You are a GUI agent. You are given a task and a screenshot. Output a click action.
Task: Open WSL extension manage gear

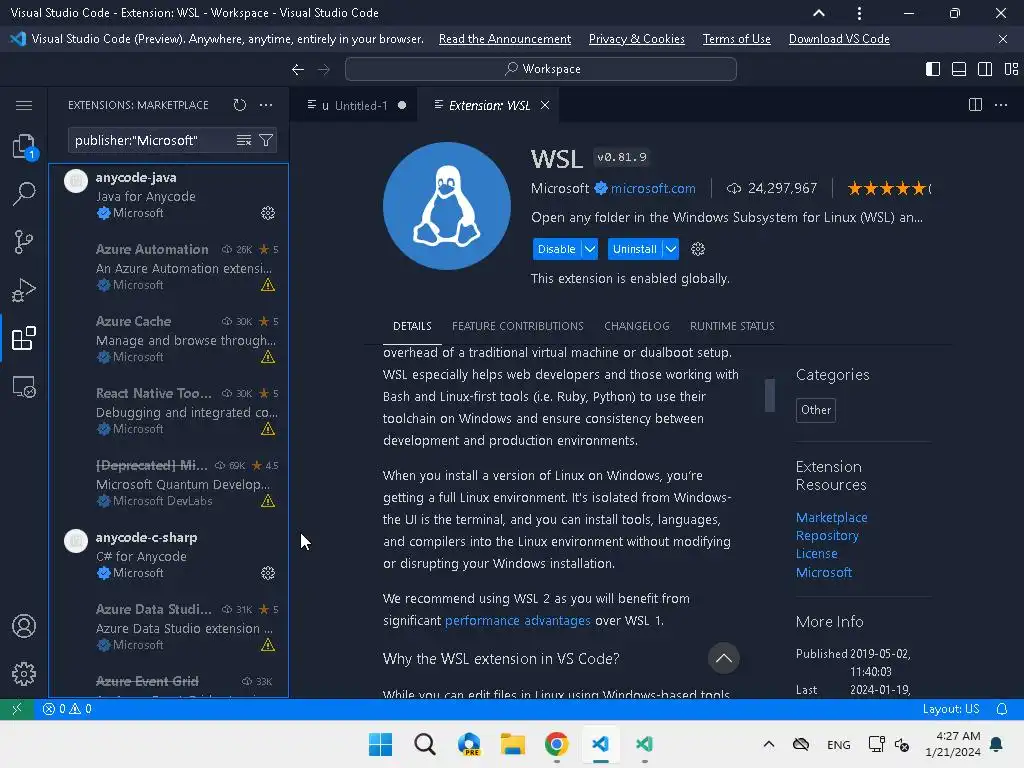tap(698, 249)
